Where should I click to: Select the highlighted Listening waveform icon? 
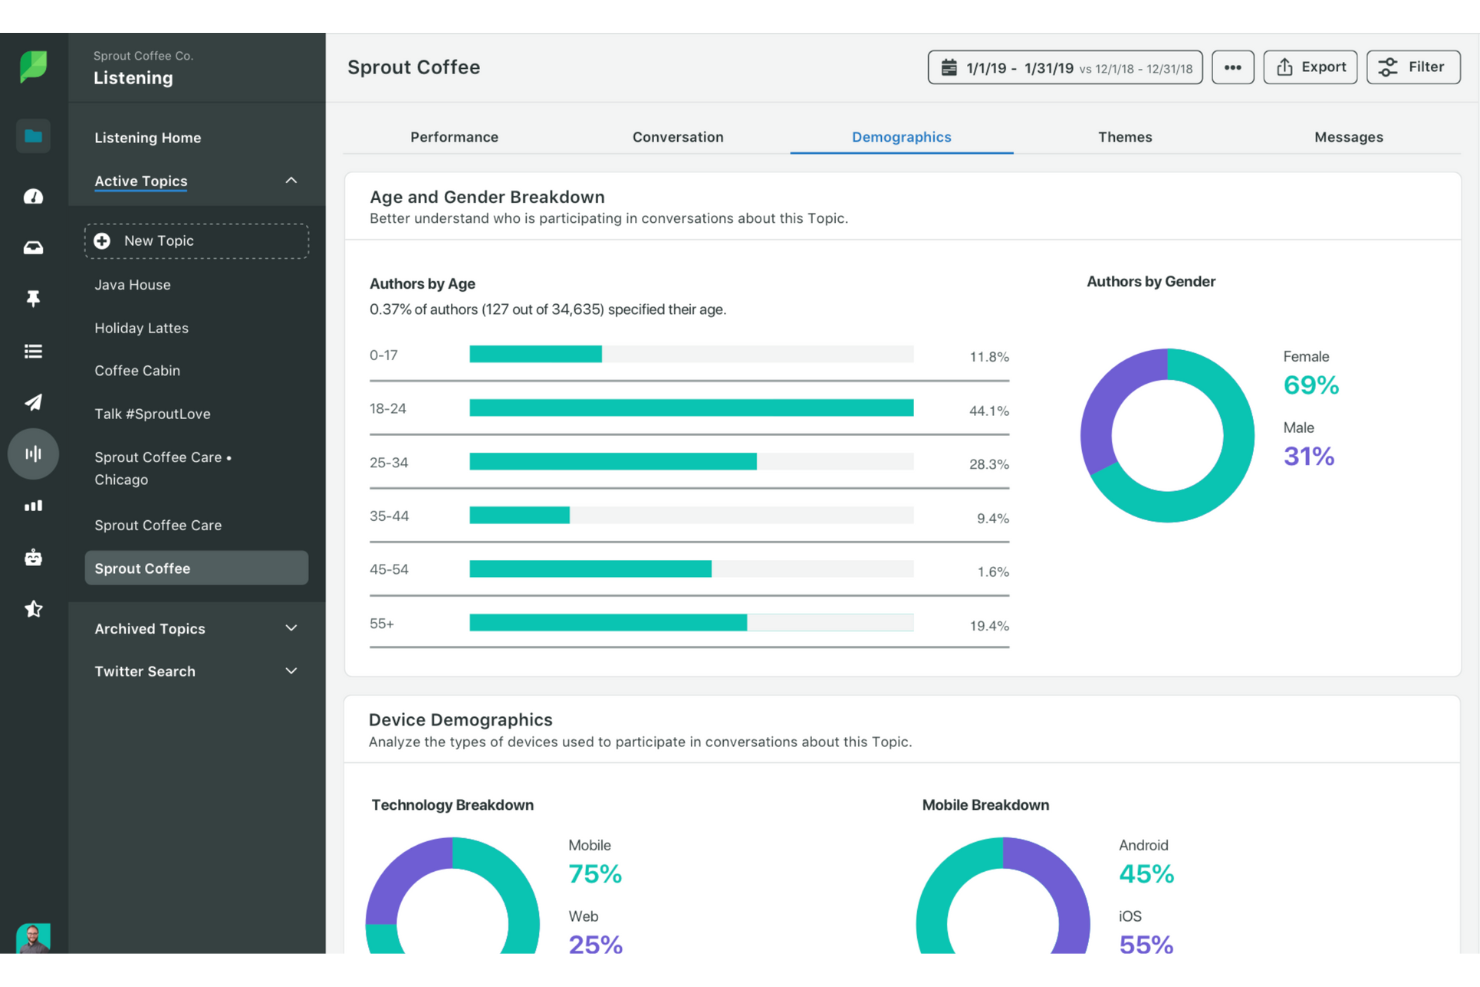33,453
